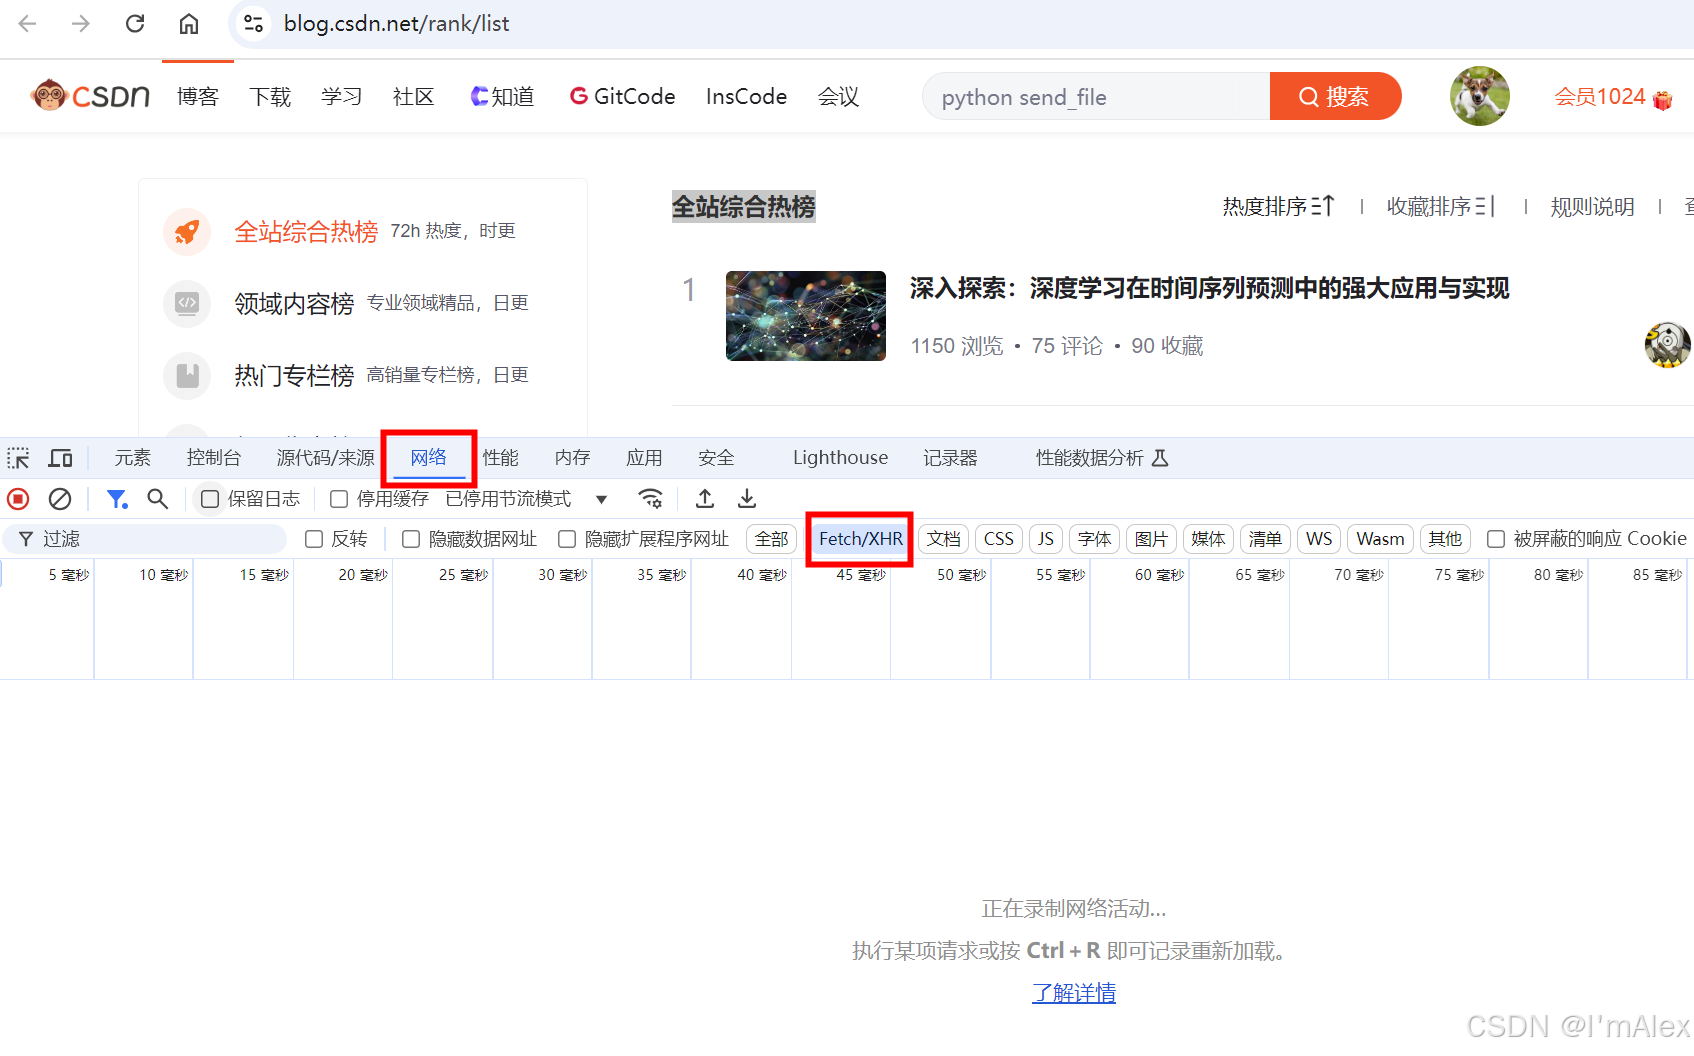Open the 应用 DevTools tab
The height and width of the screenshot is (1056, 1694).
(x=644, y=458)
